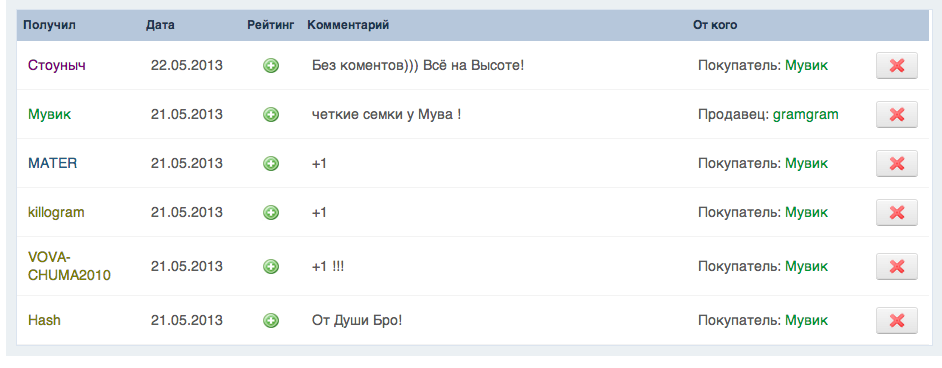Open the Hash user profile link

44,321
